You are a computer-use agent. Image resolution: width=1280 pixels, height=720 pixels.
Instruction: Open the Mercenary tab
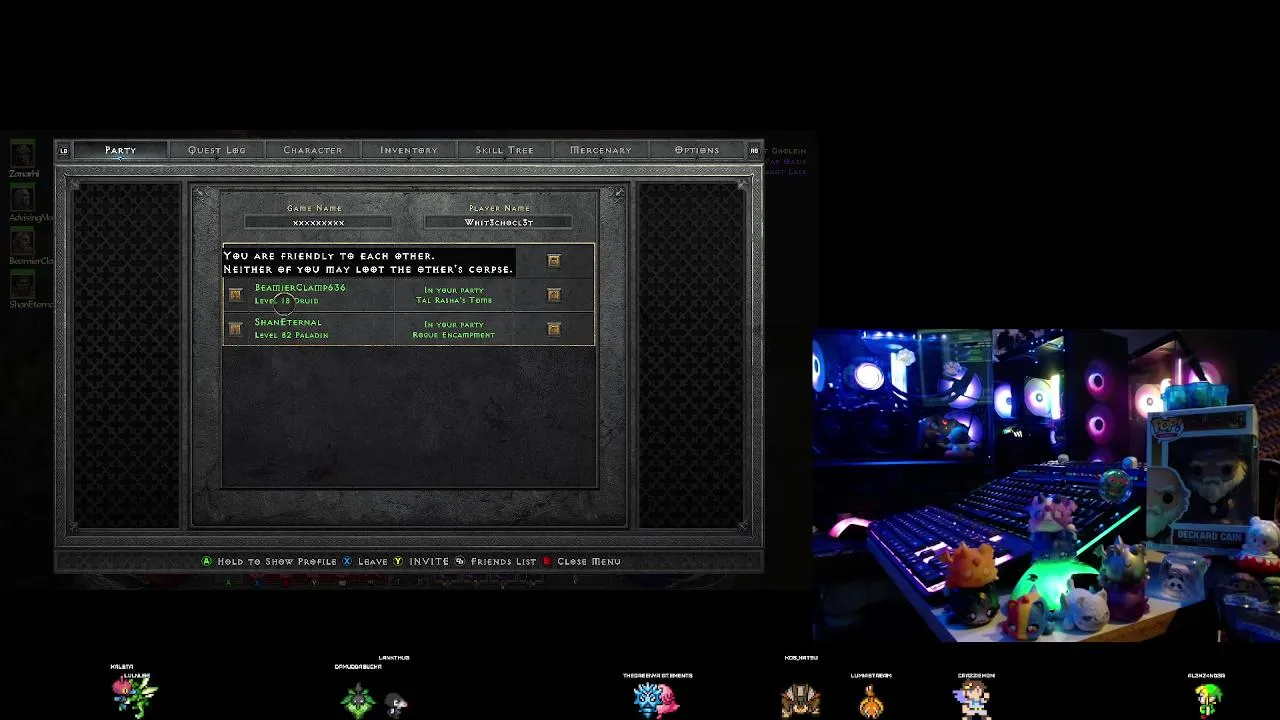(x=601, y=150)
